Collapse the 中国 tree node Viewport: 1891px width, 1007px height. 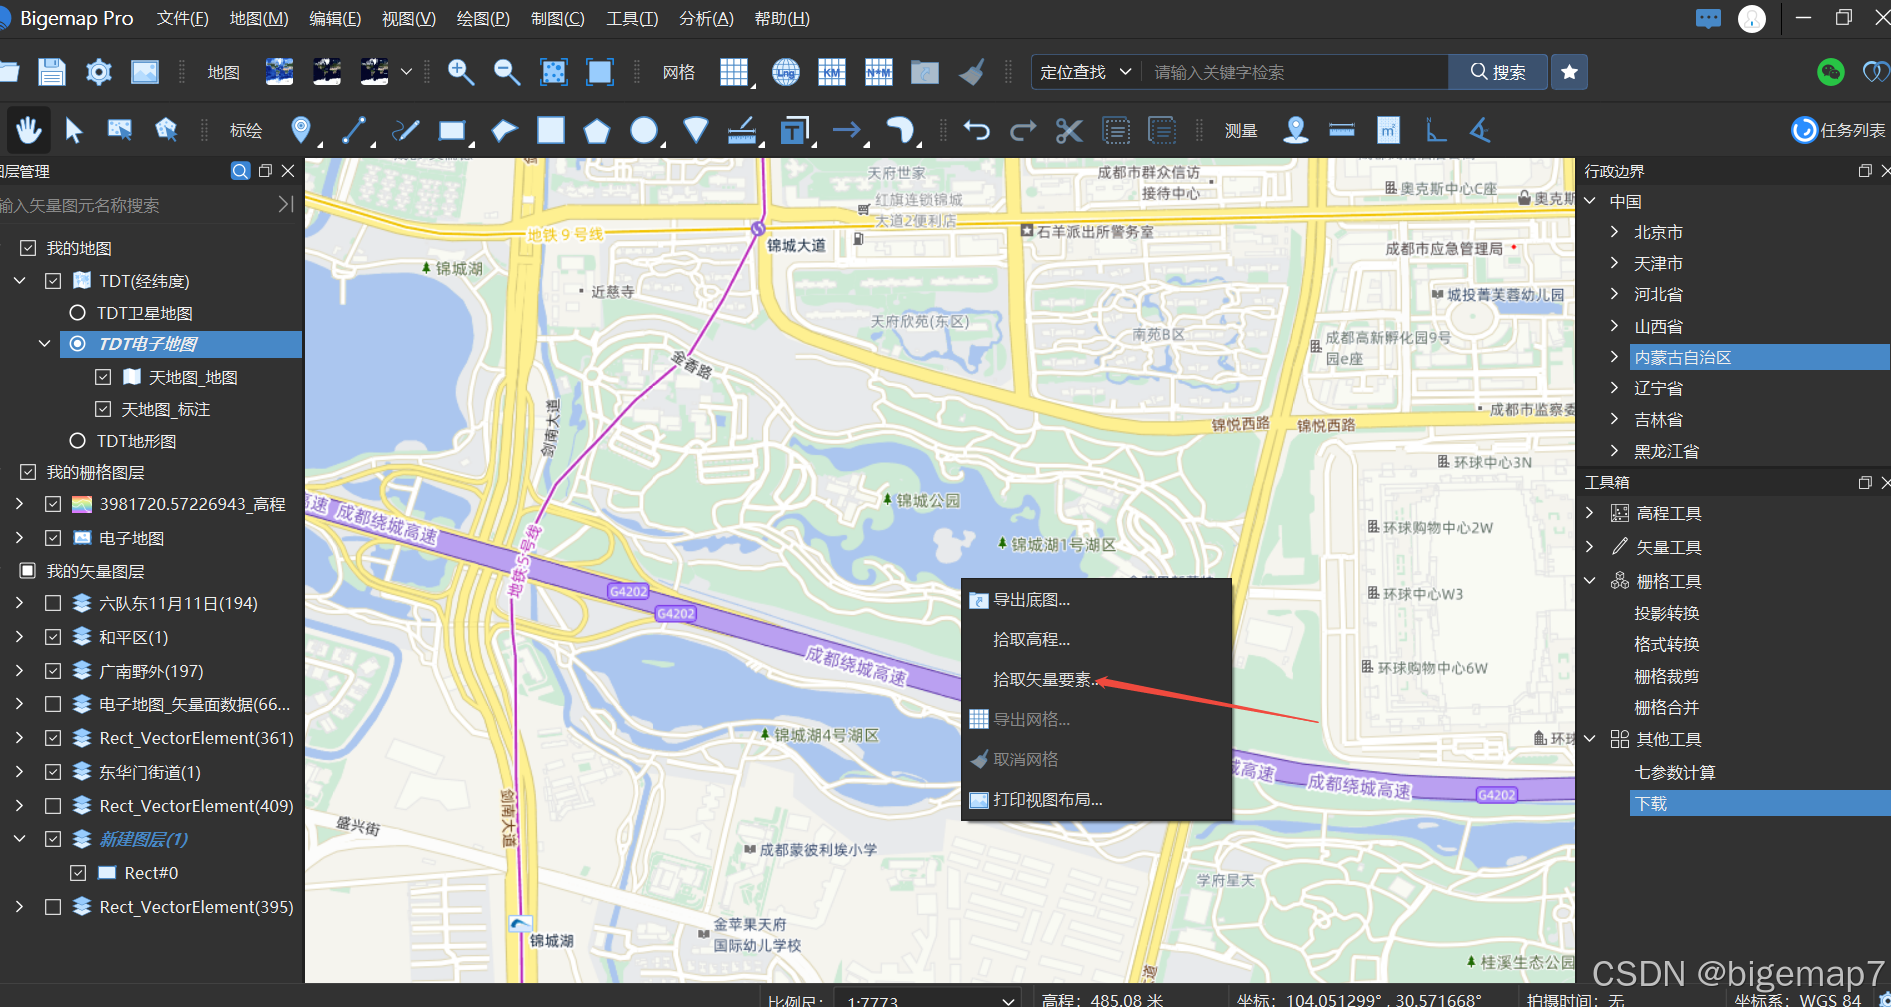coord(1590,201)
